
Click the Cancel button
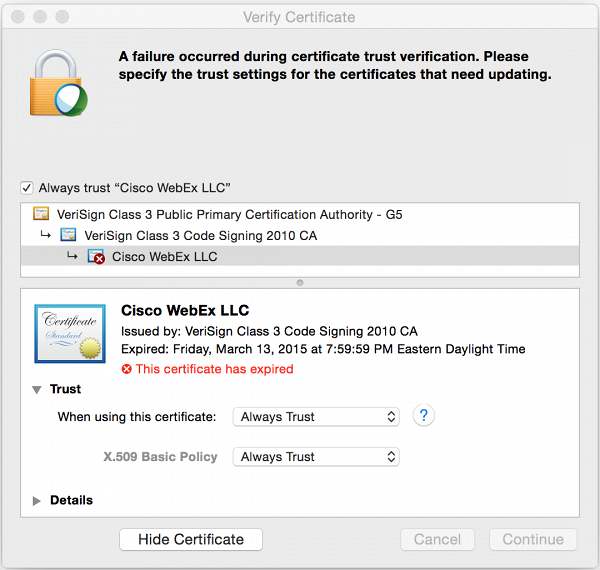[x=437, y=539]
